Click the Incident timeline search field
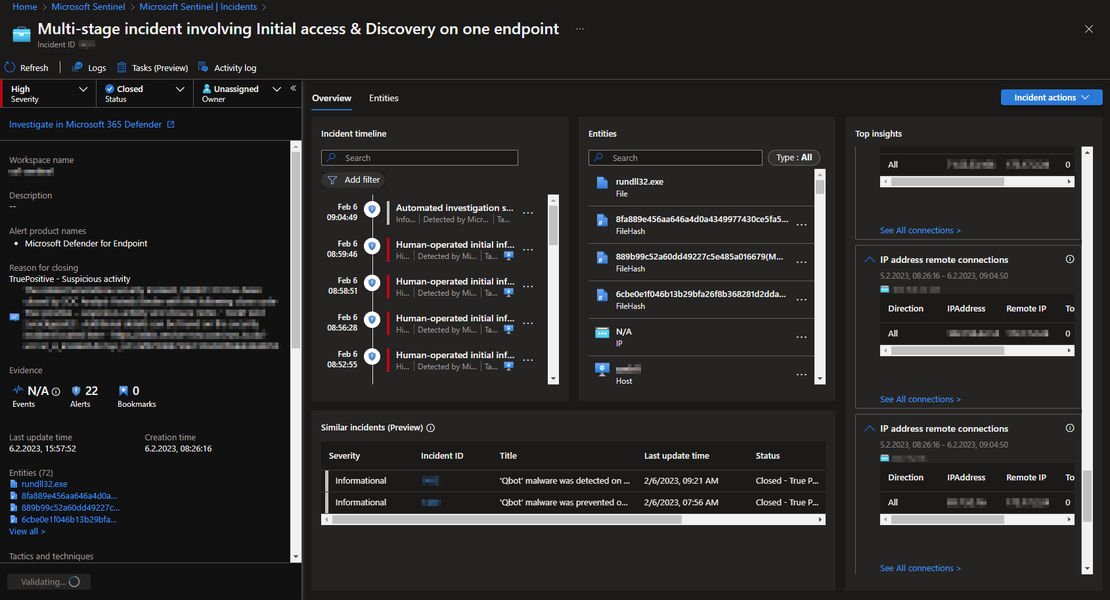1110x600 pixels. [x=420, y=158]
